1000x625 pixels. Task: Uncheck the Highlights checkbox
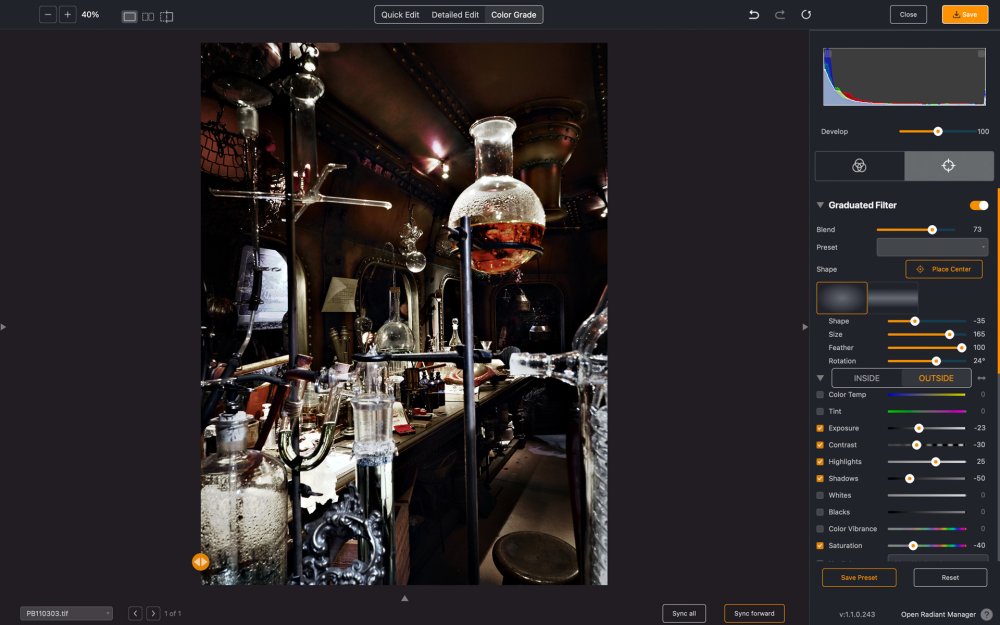820,462
